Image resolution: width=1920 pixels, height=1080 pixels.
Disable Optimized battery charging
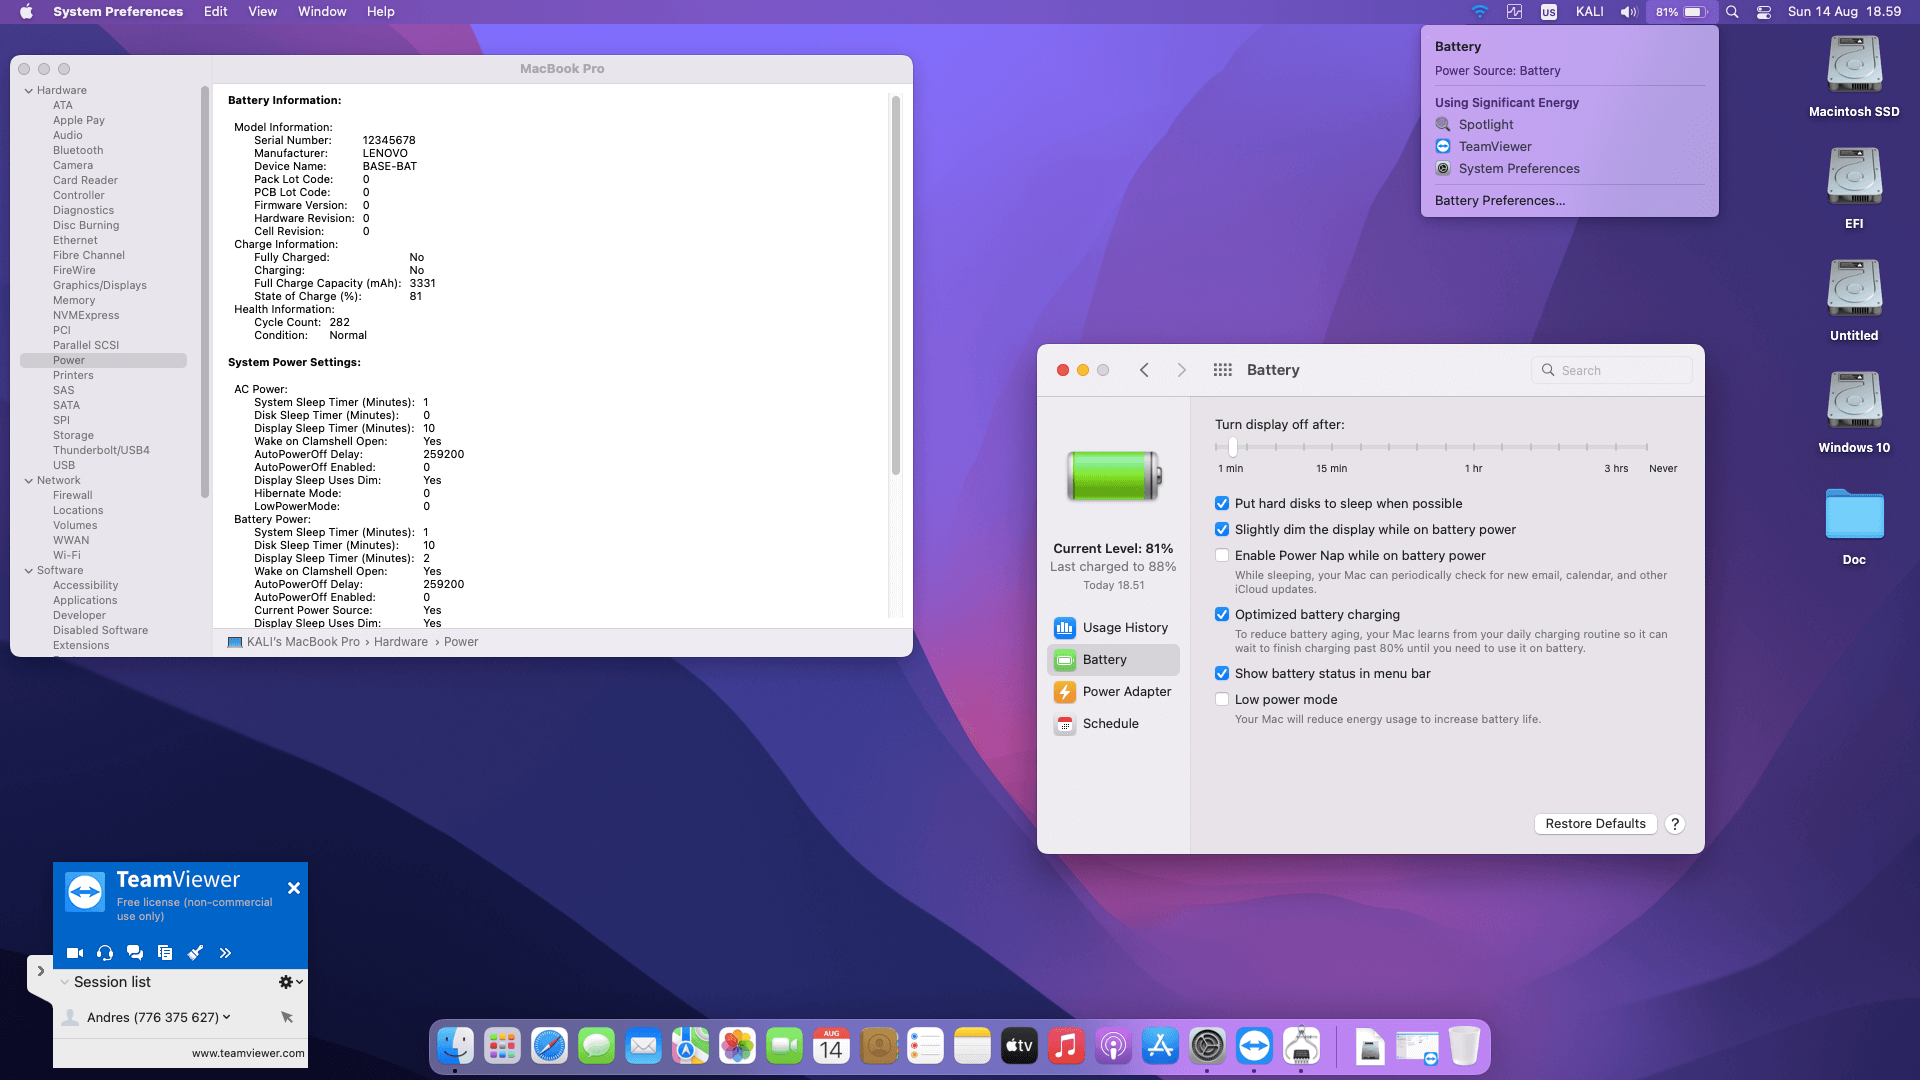coord(1222,615)
